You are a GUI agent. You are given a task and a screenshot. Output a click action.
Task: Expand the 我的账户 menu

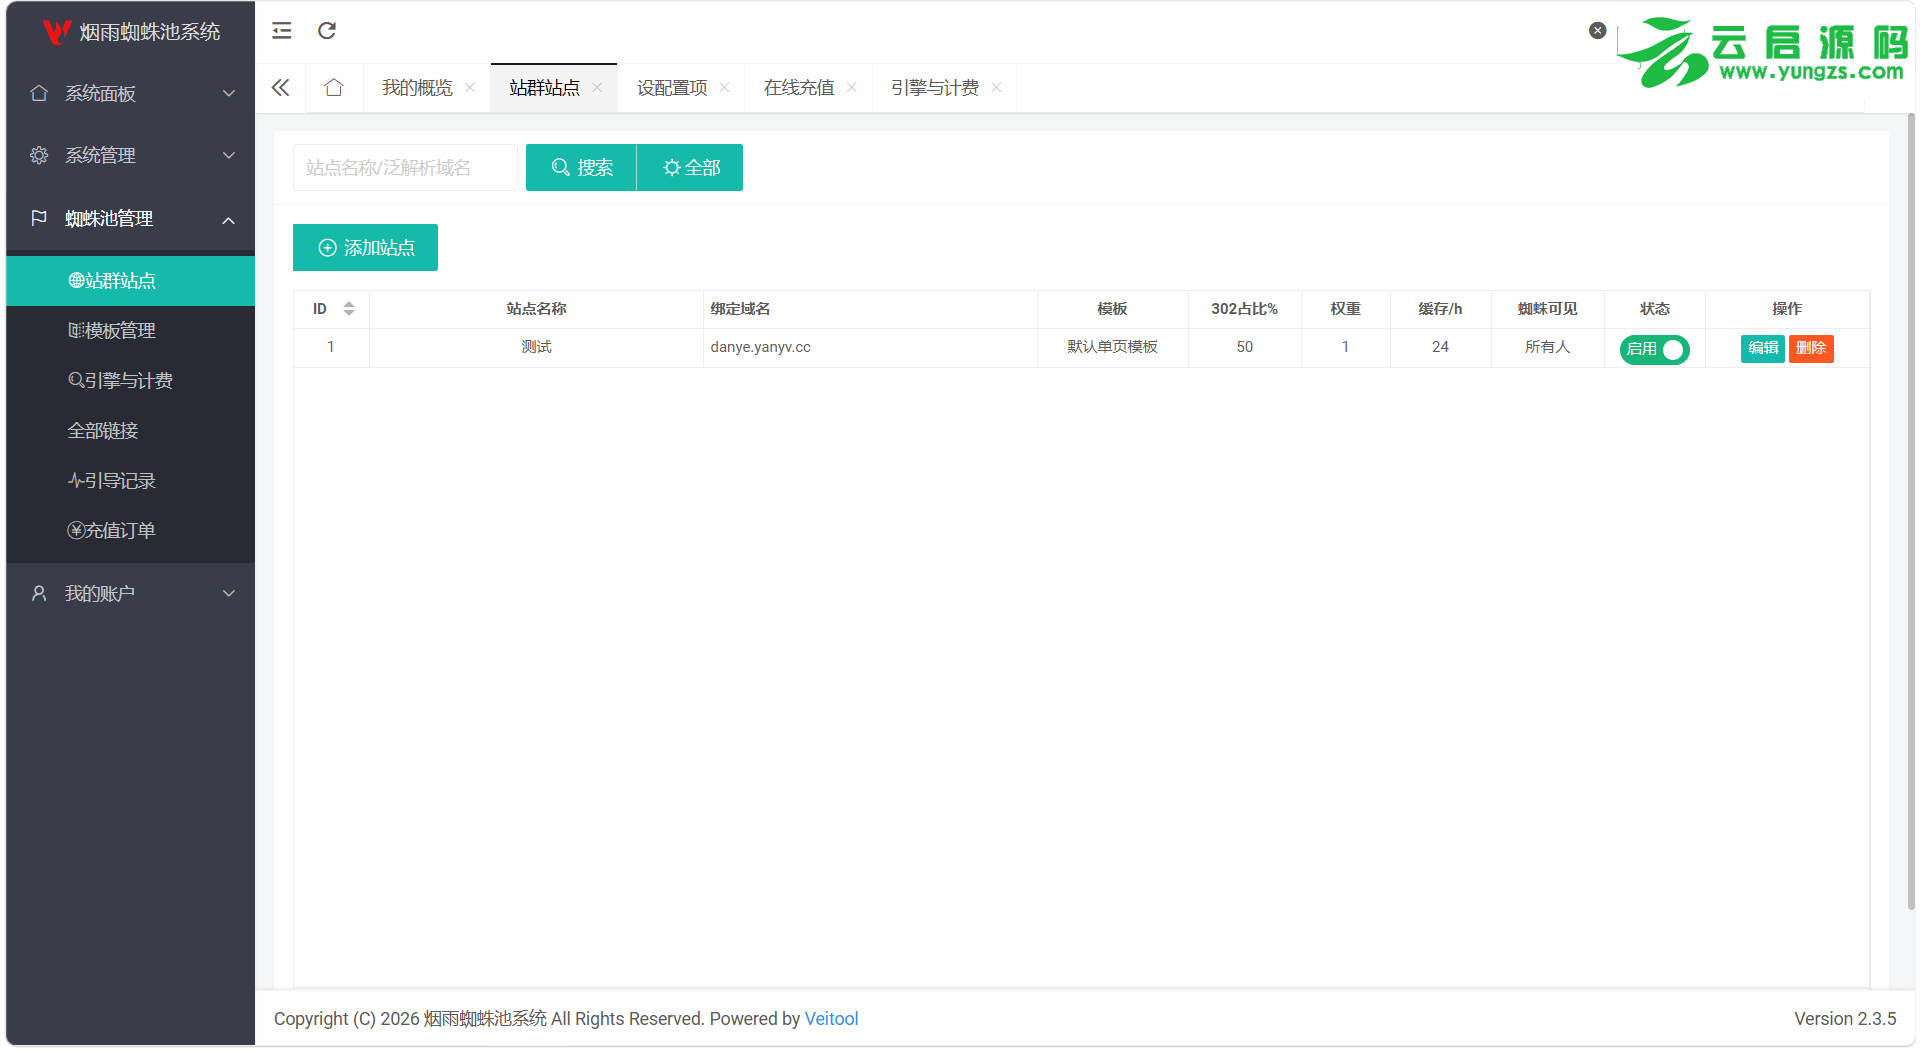131,593
